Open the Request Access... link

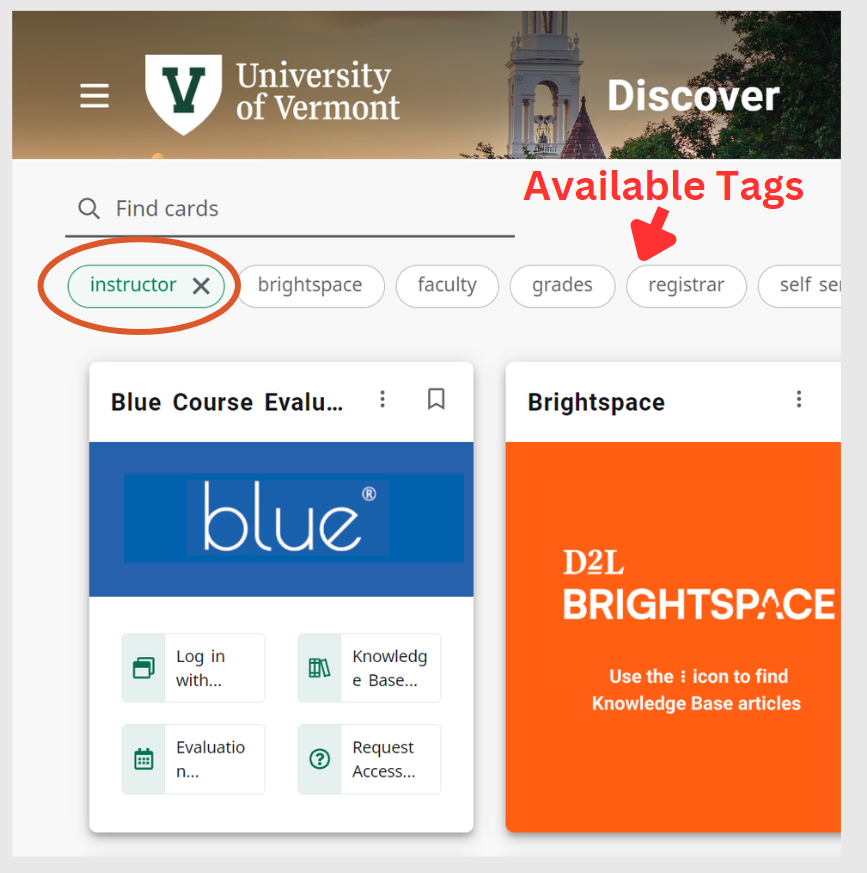click(x=369, y=759)
